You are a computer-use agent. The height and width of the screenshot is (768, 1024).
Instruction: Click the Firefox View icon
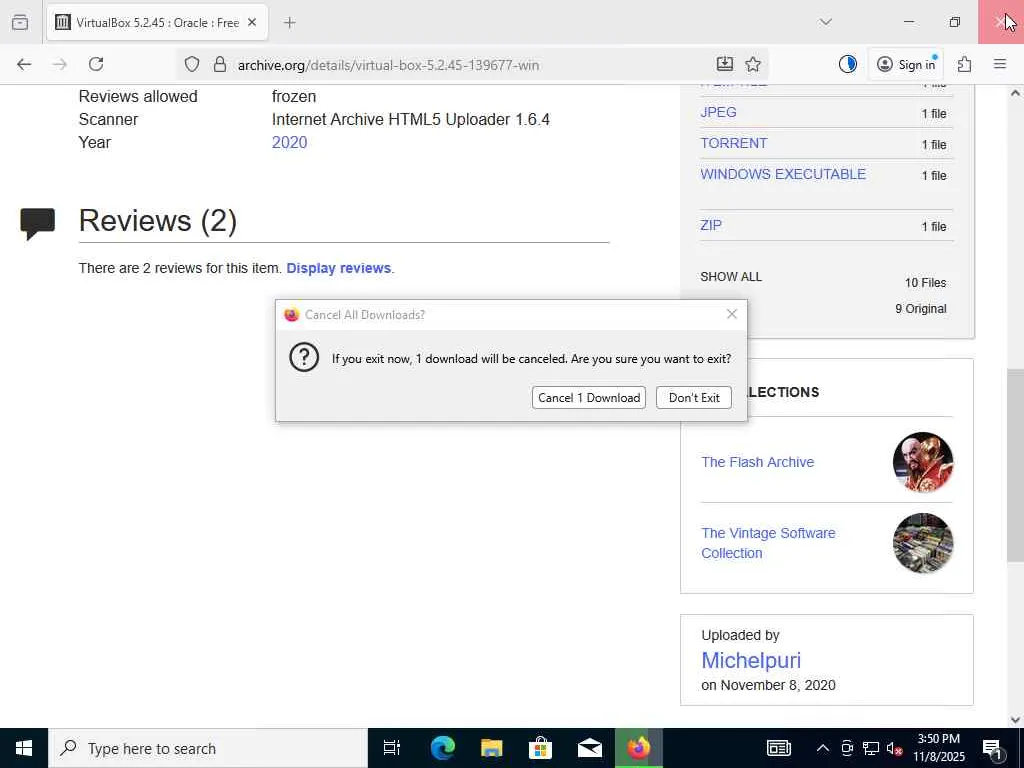[20, 22]
